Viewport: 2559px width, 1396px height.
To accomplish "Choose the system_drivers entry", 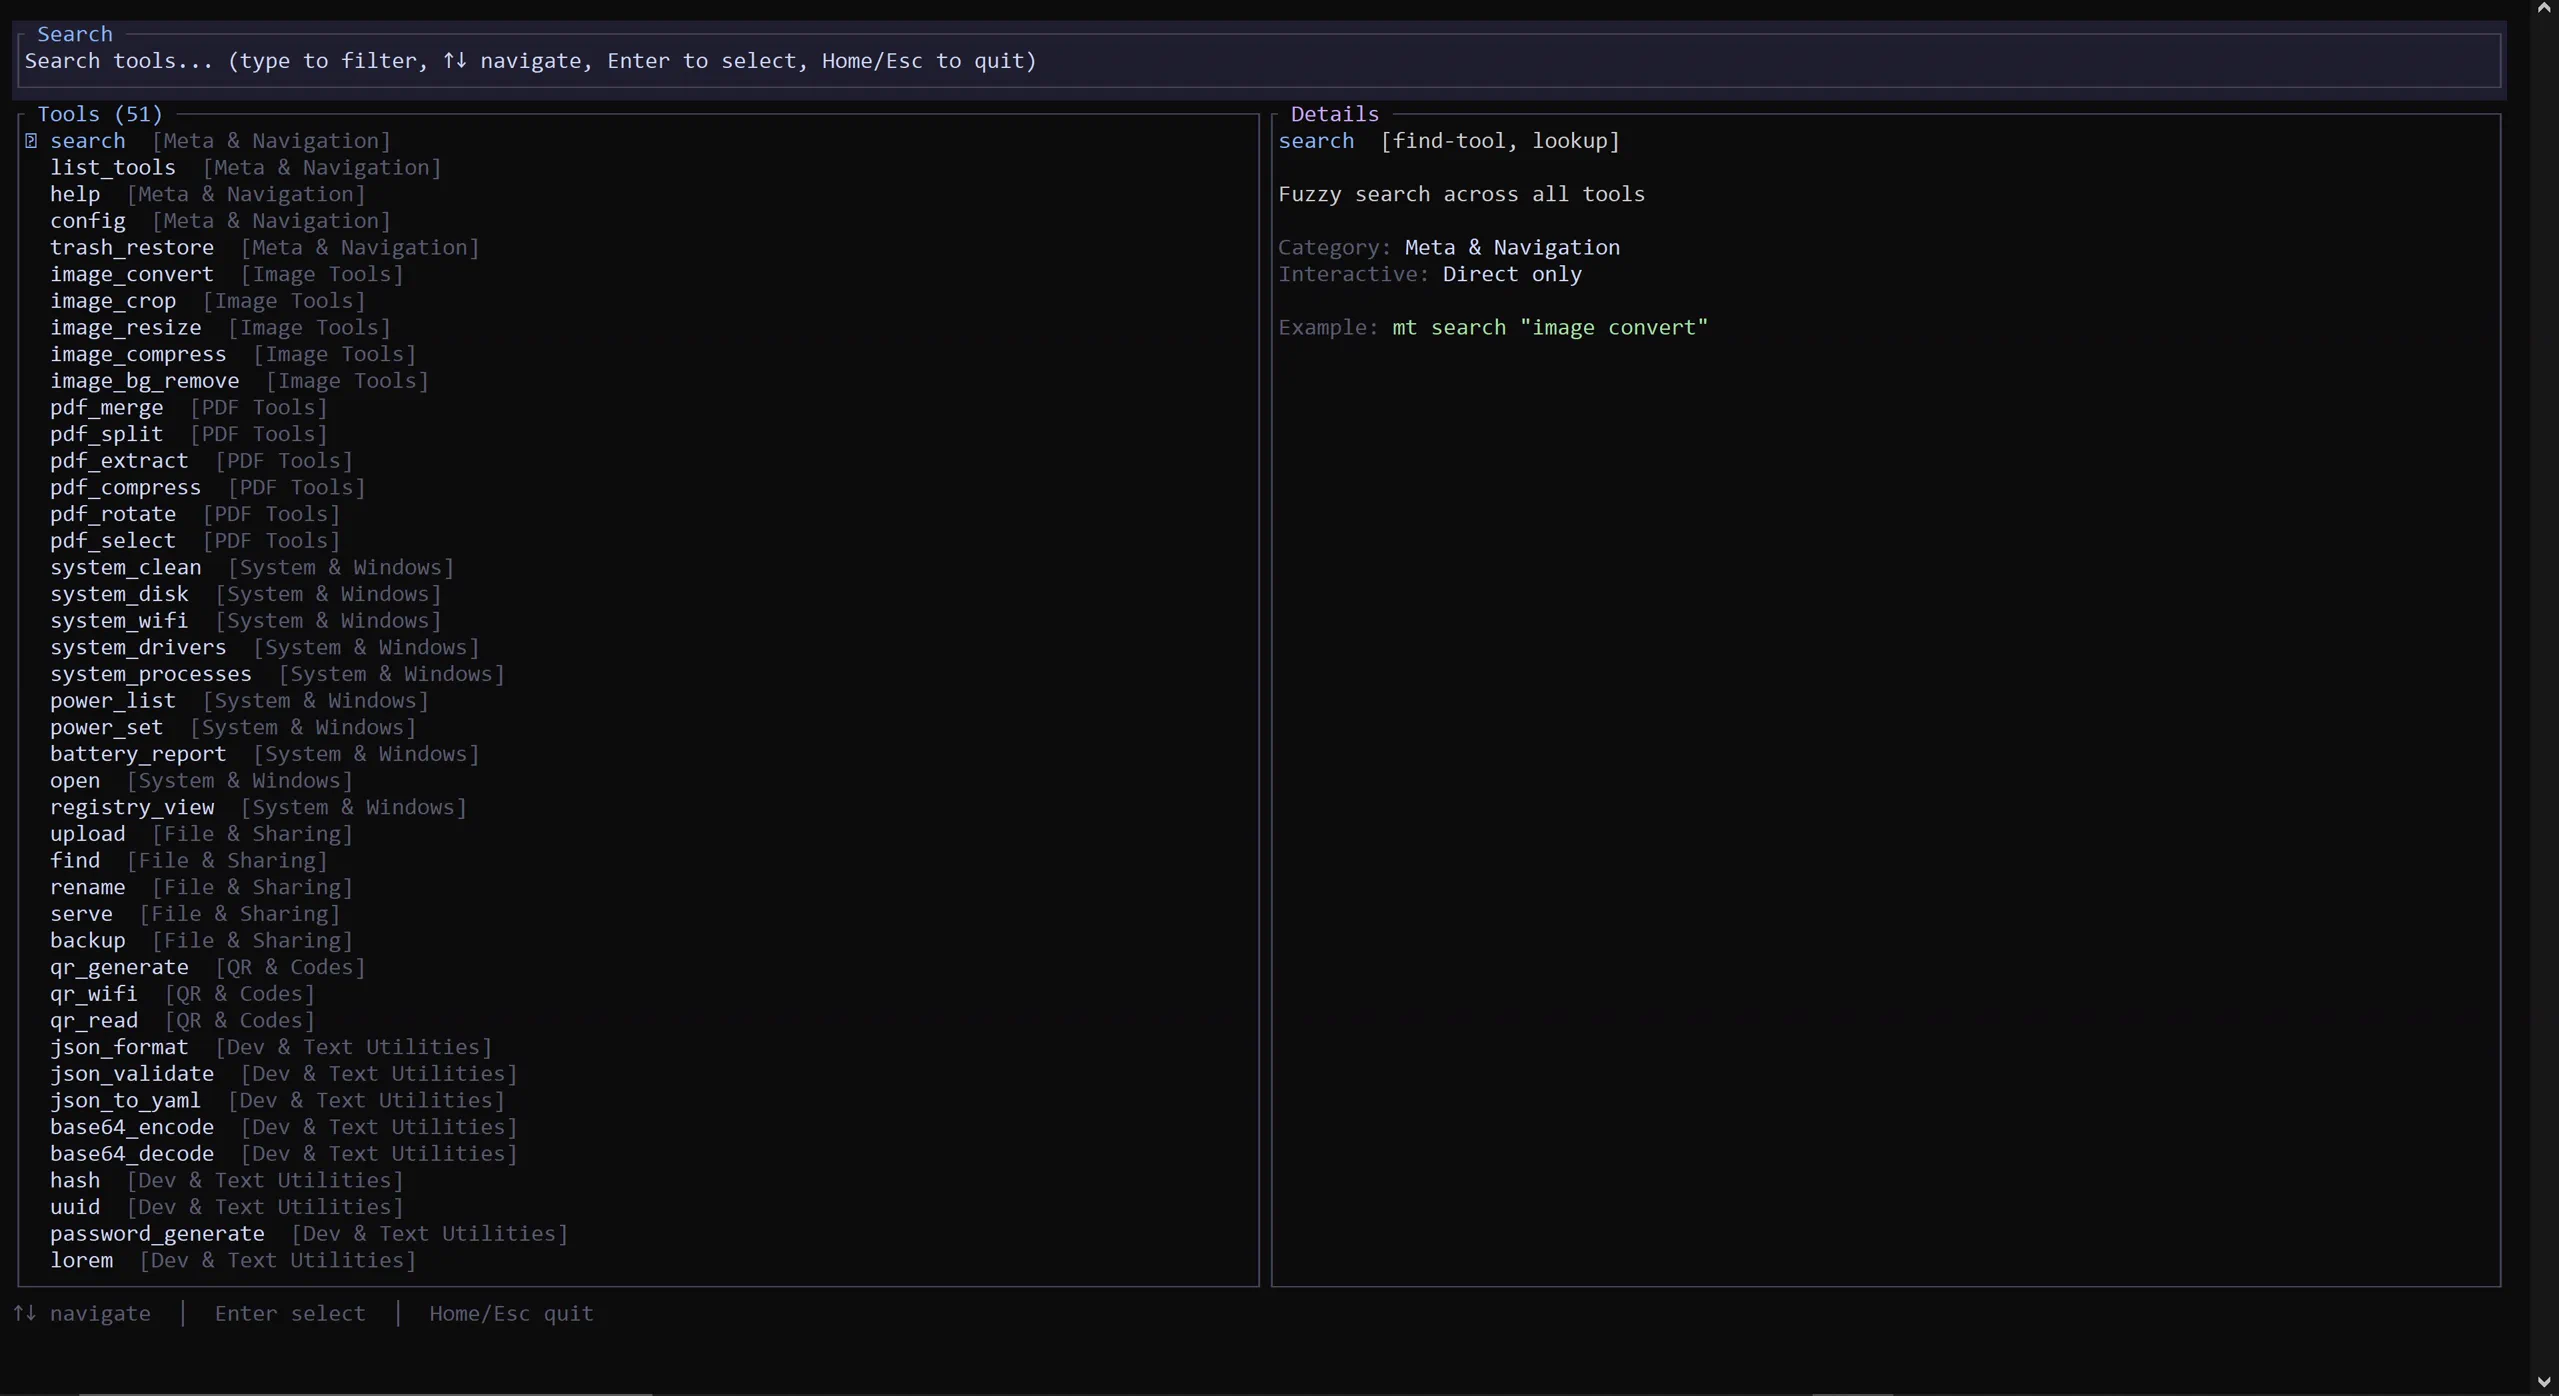I will coord(638,648).
